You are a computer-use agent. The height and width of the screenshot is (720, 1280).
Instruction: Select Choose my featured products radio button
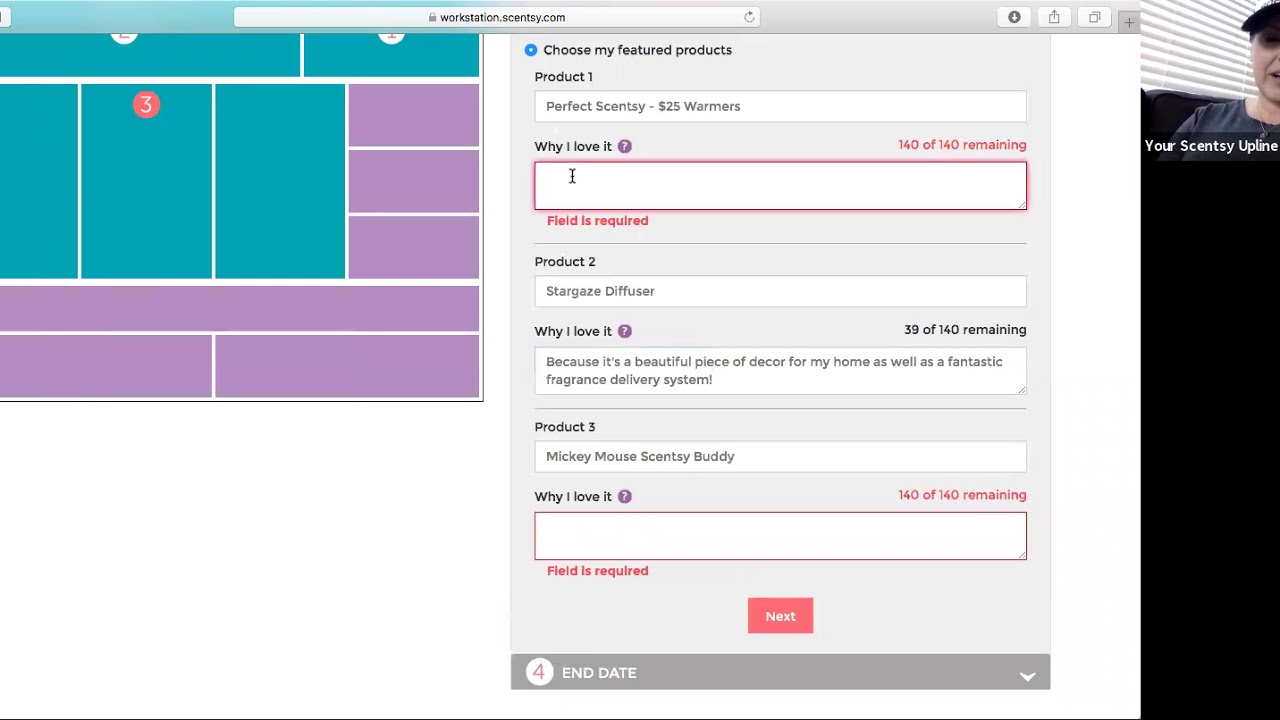click(531, 50)
